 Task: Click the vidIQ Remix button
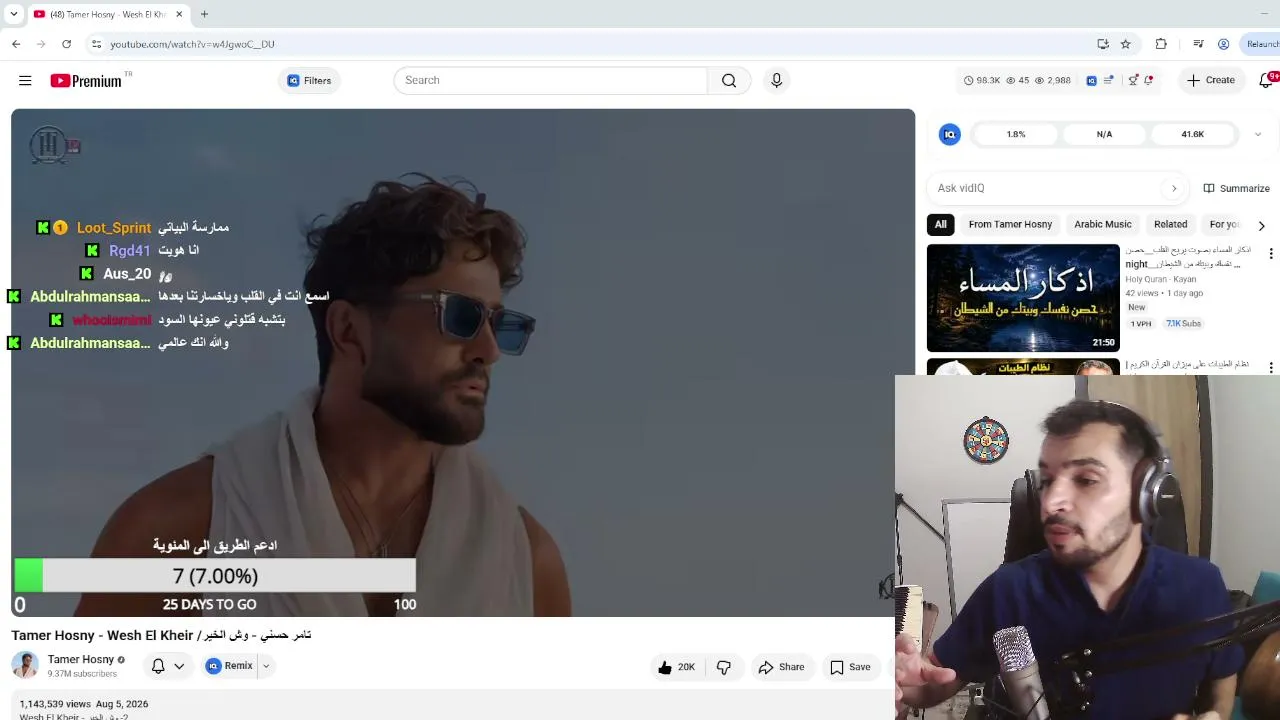click(x=230, y=666)
